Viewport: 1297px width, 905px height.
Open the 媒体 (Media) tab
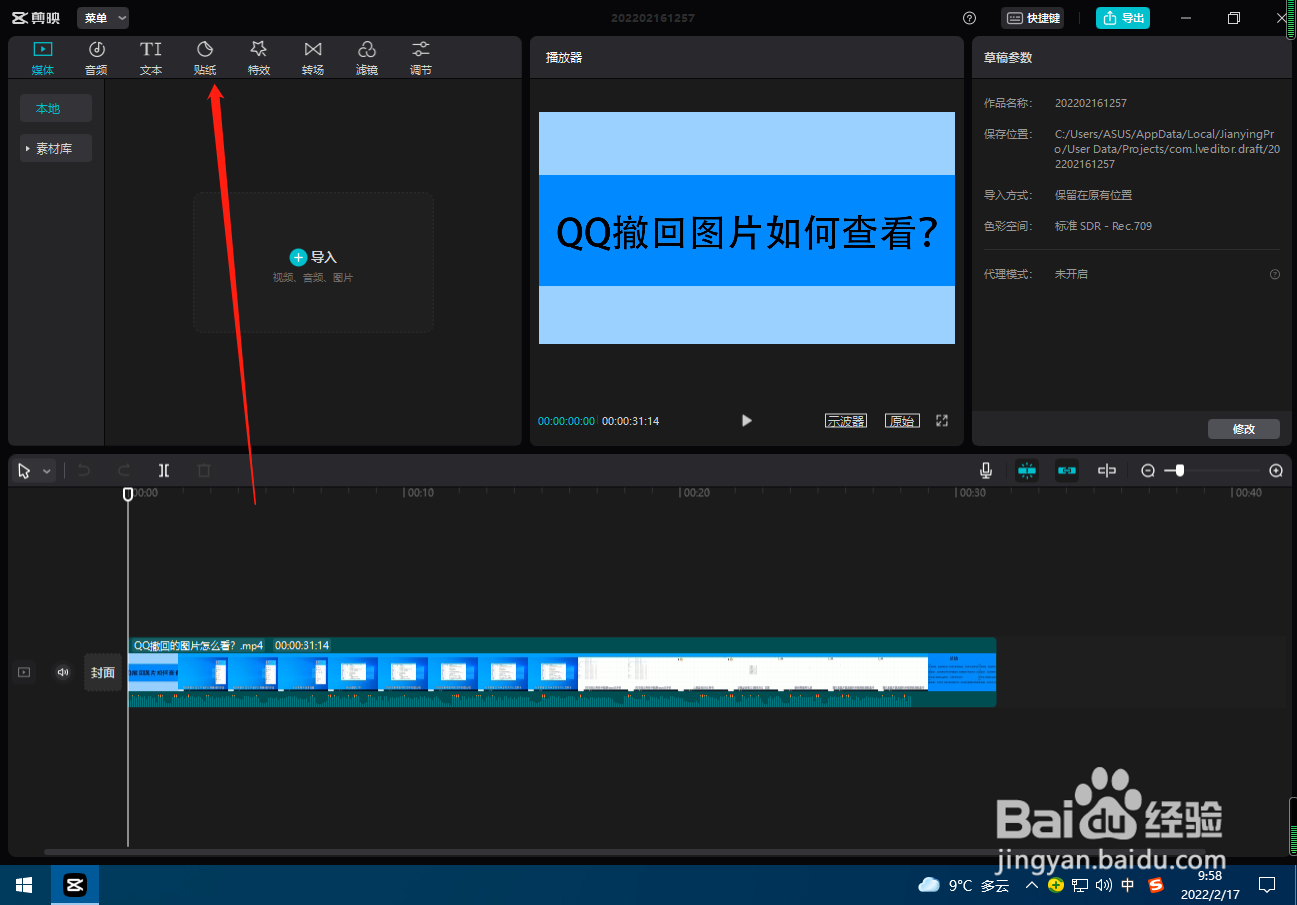pos(42,58)
